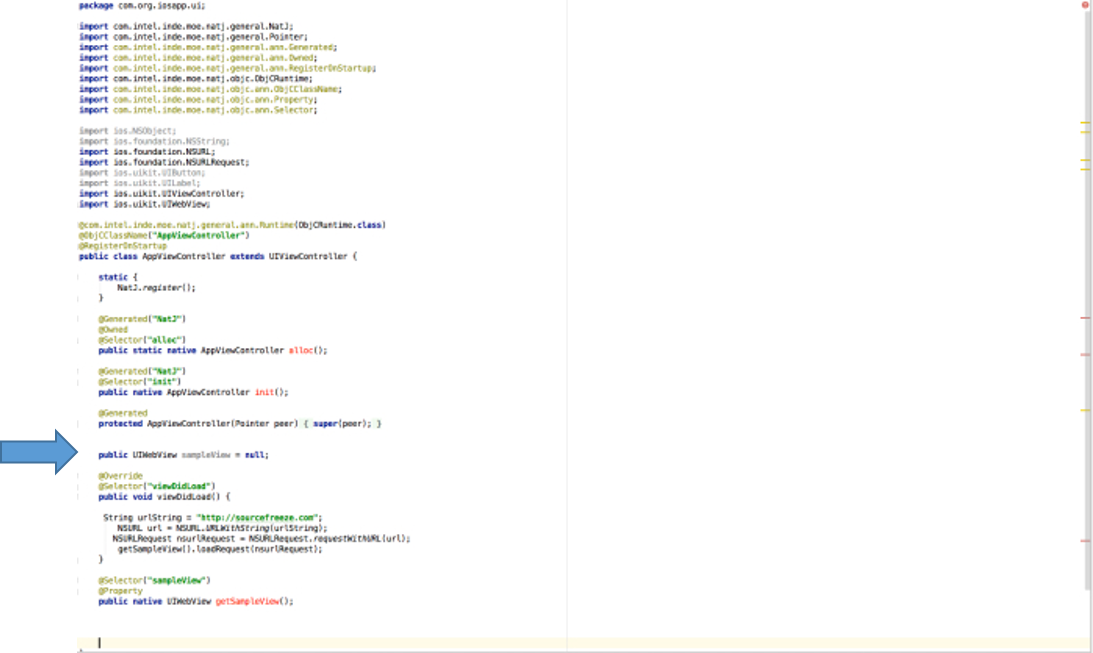Image resolution: width=1093 pixels, height=653 pixels.
Task: Click the import of general.ann.Generated
Action: [208, 47]
